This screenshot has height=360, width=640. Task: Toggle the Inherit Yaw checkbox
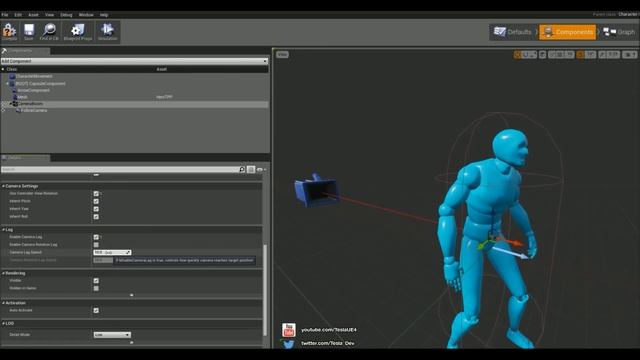point(96,209)
